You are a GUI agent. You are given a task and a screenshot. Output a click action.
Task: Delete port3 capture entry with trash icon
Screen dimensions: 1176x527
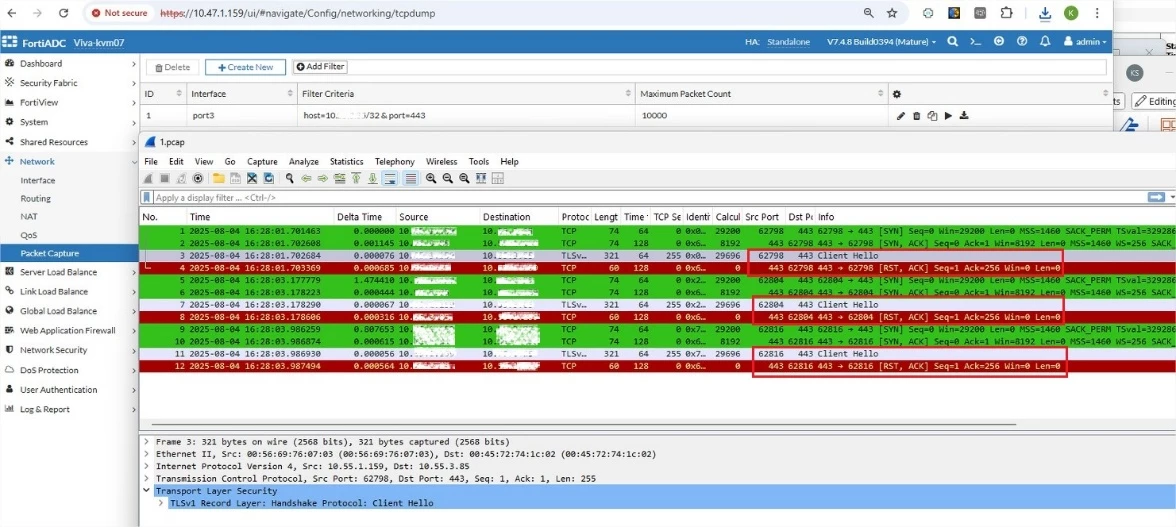tap(916, 116)
